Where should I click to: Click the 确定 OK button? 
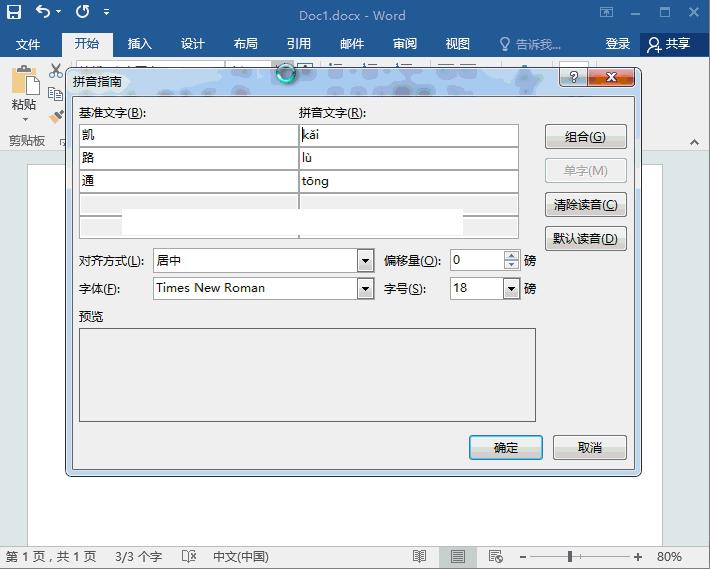click(505, 447)
